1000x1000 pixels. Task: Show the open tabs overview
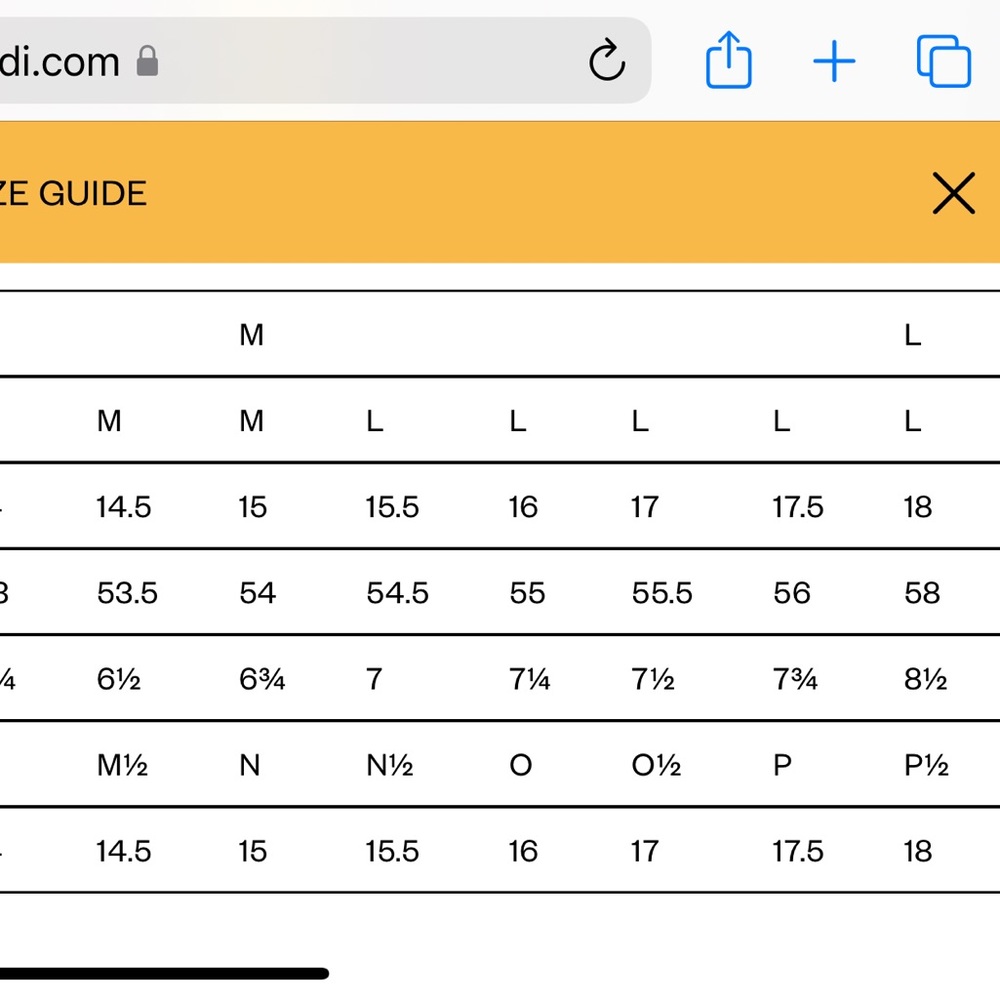[x=943, y=61]
